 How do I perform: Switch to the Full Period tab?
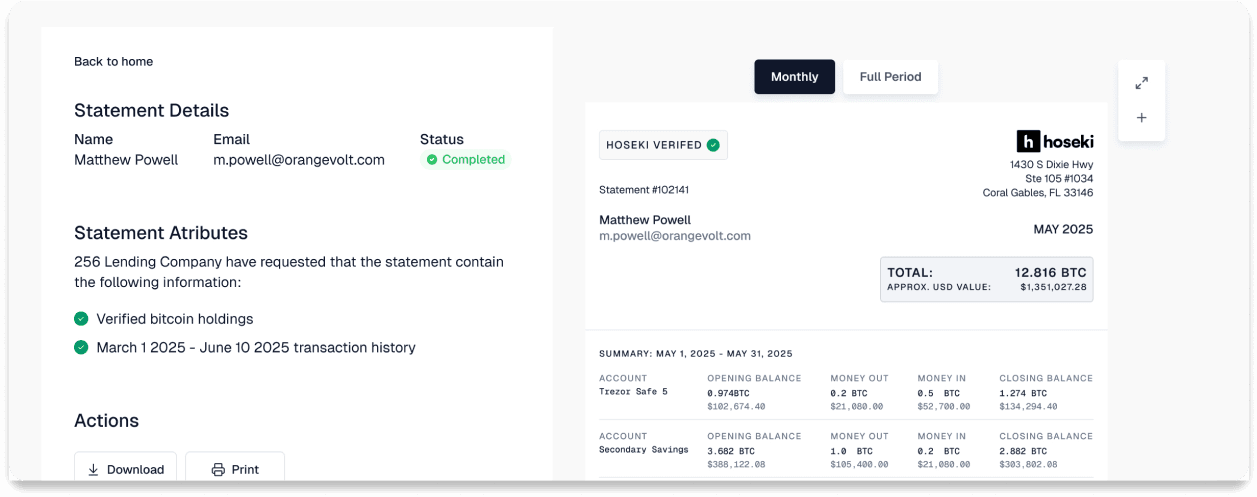(890, 77)
